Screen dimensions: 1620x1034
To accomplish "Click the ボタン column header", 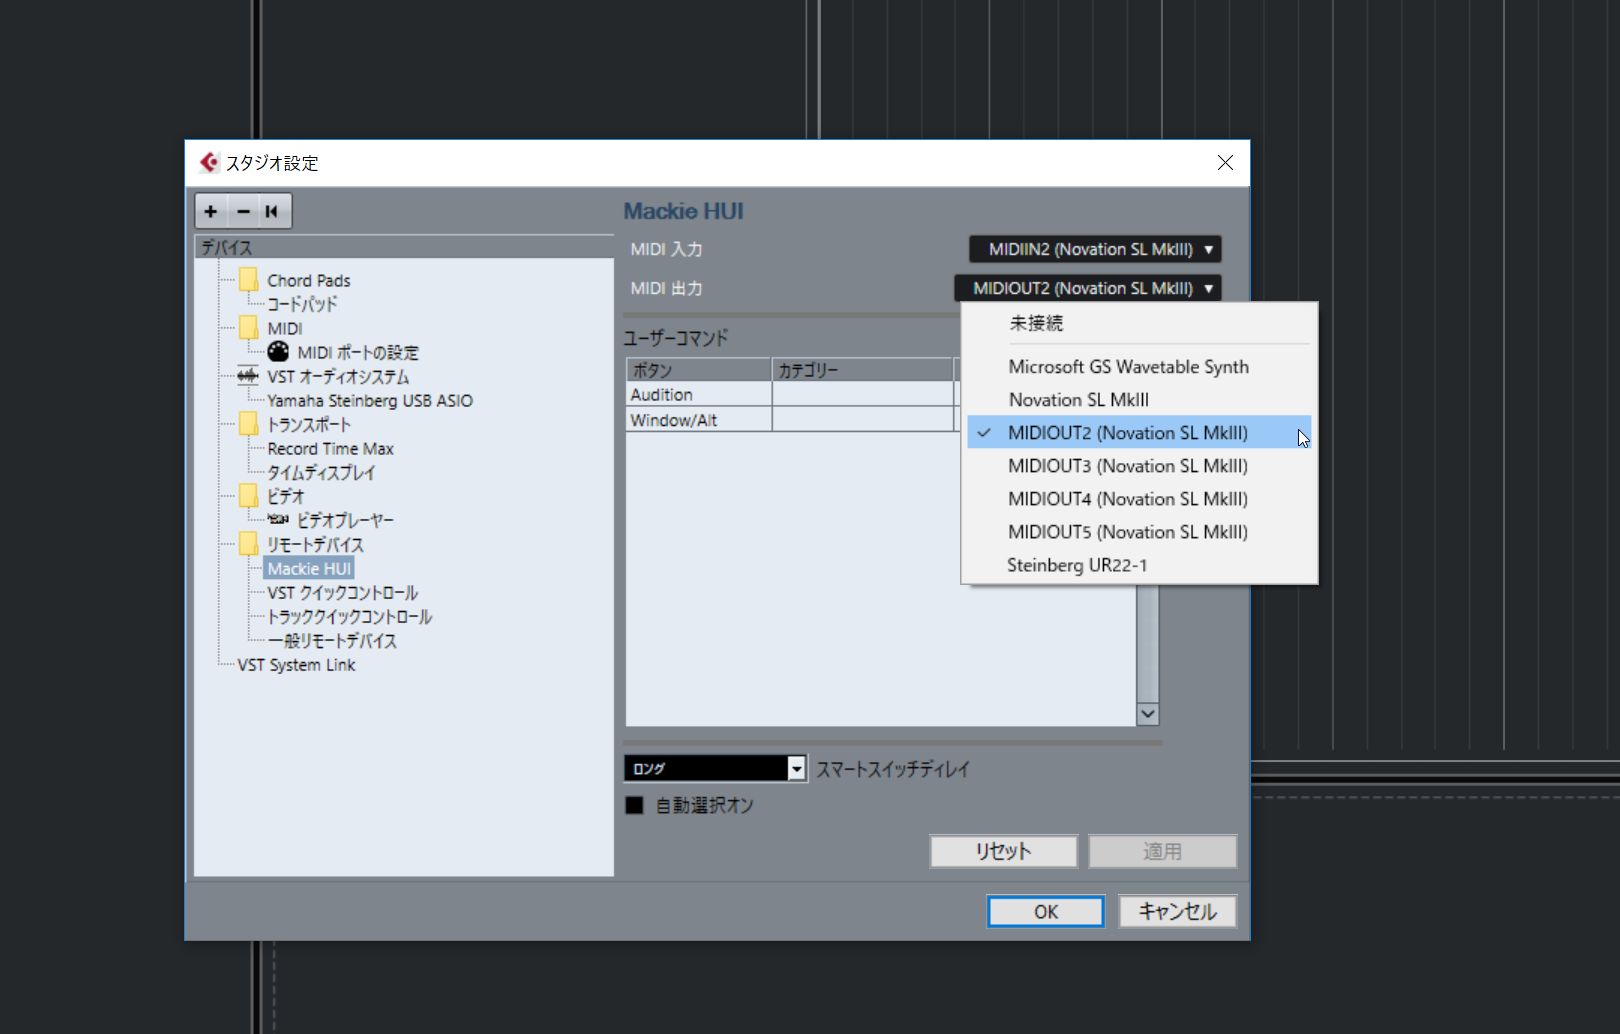I will point(698,370).
